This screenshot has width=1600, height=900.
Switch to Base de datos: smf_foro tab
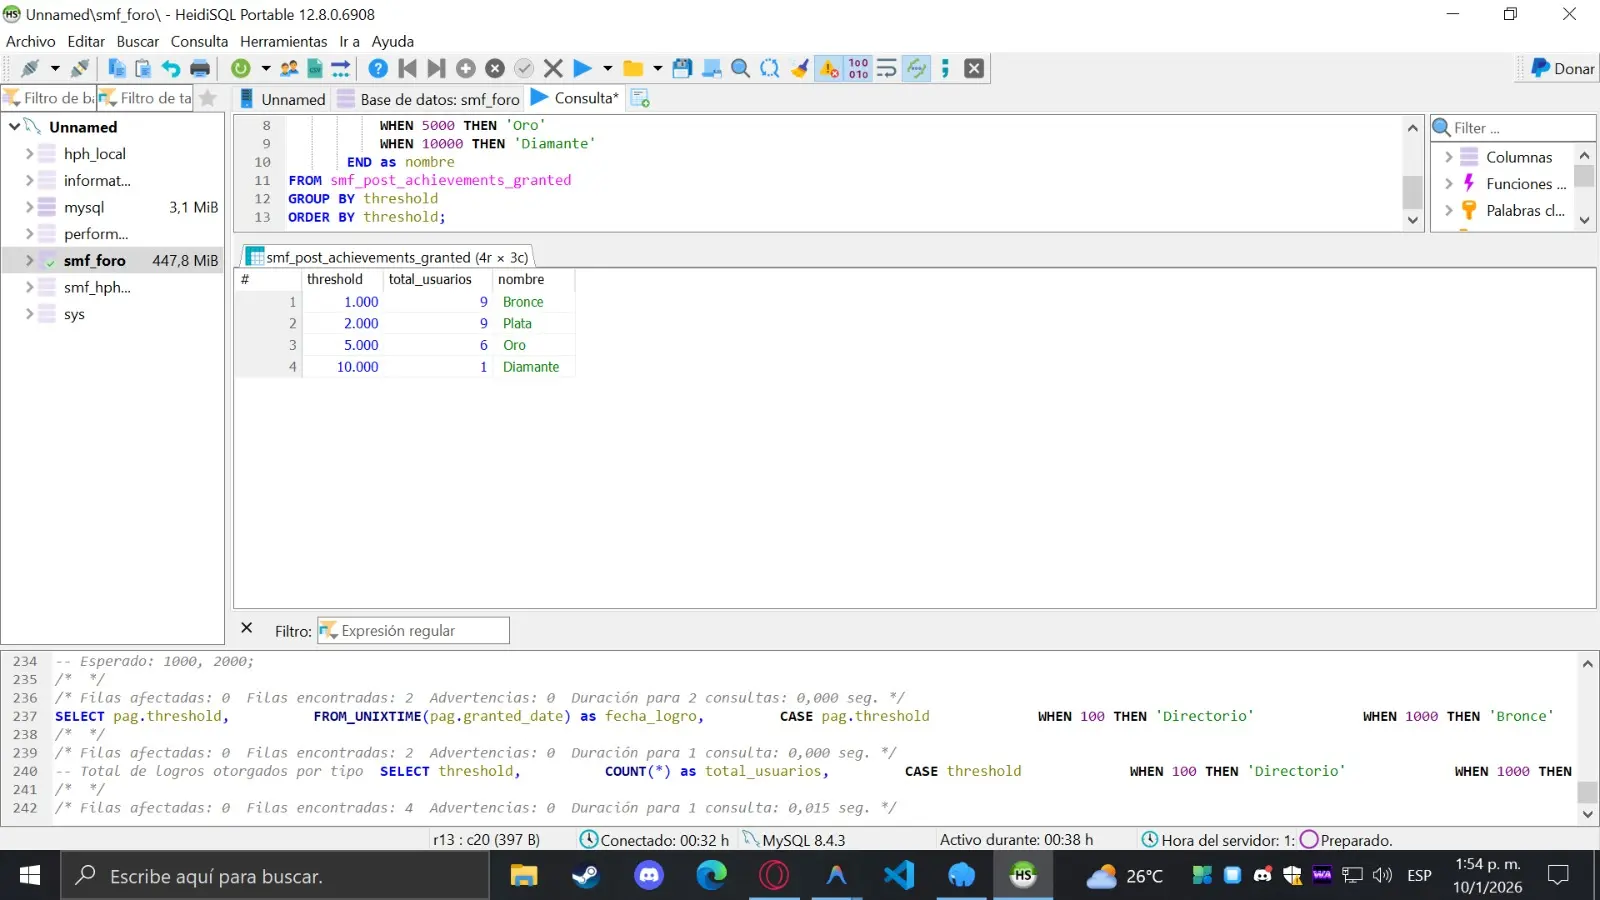430,98
